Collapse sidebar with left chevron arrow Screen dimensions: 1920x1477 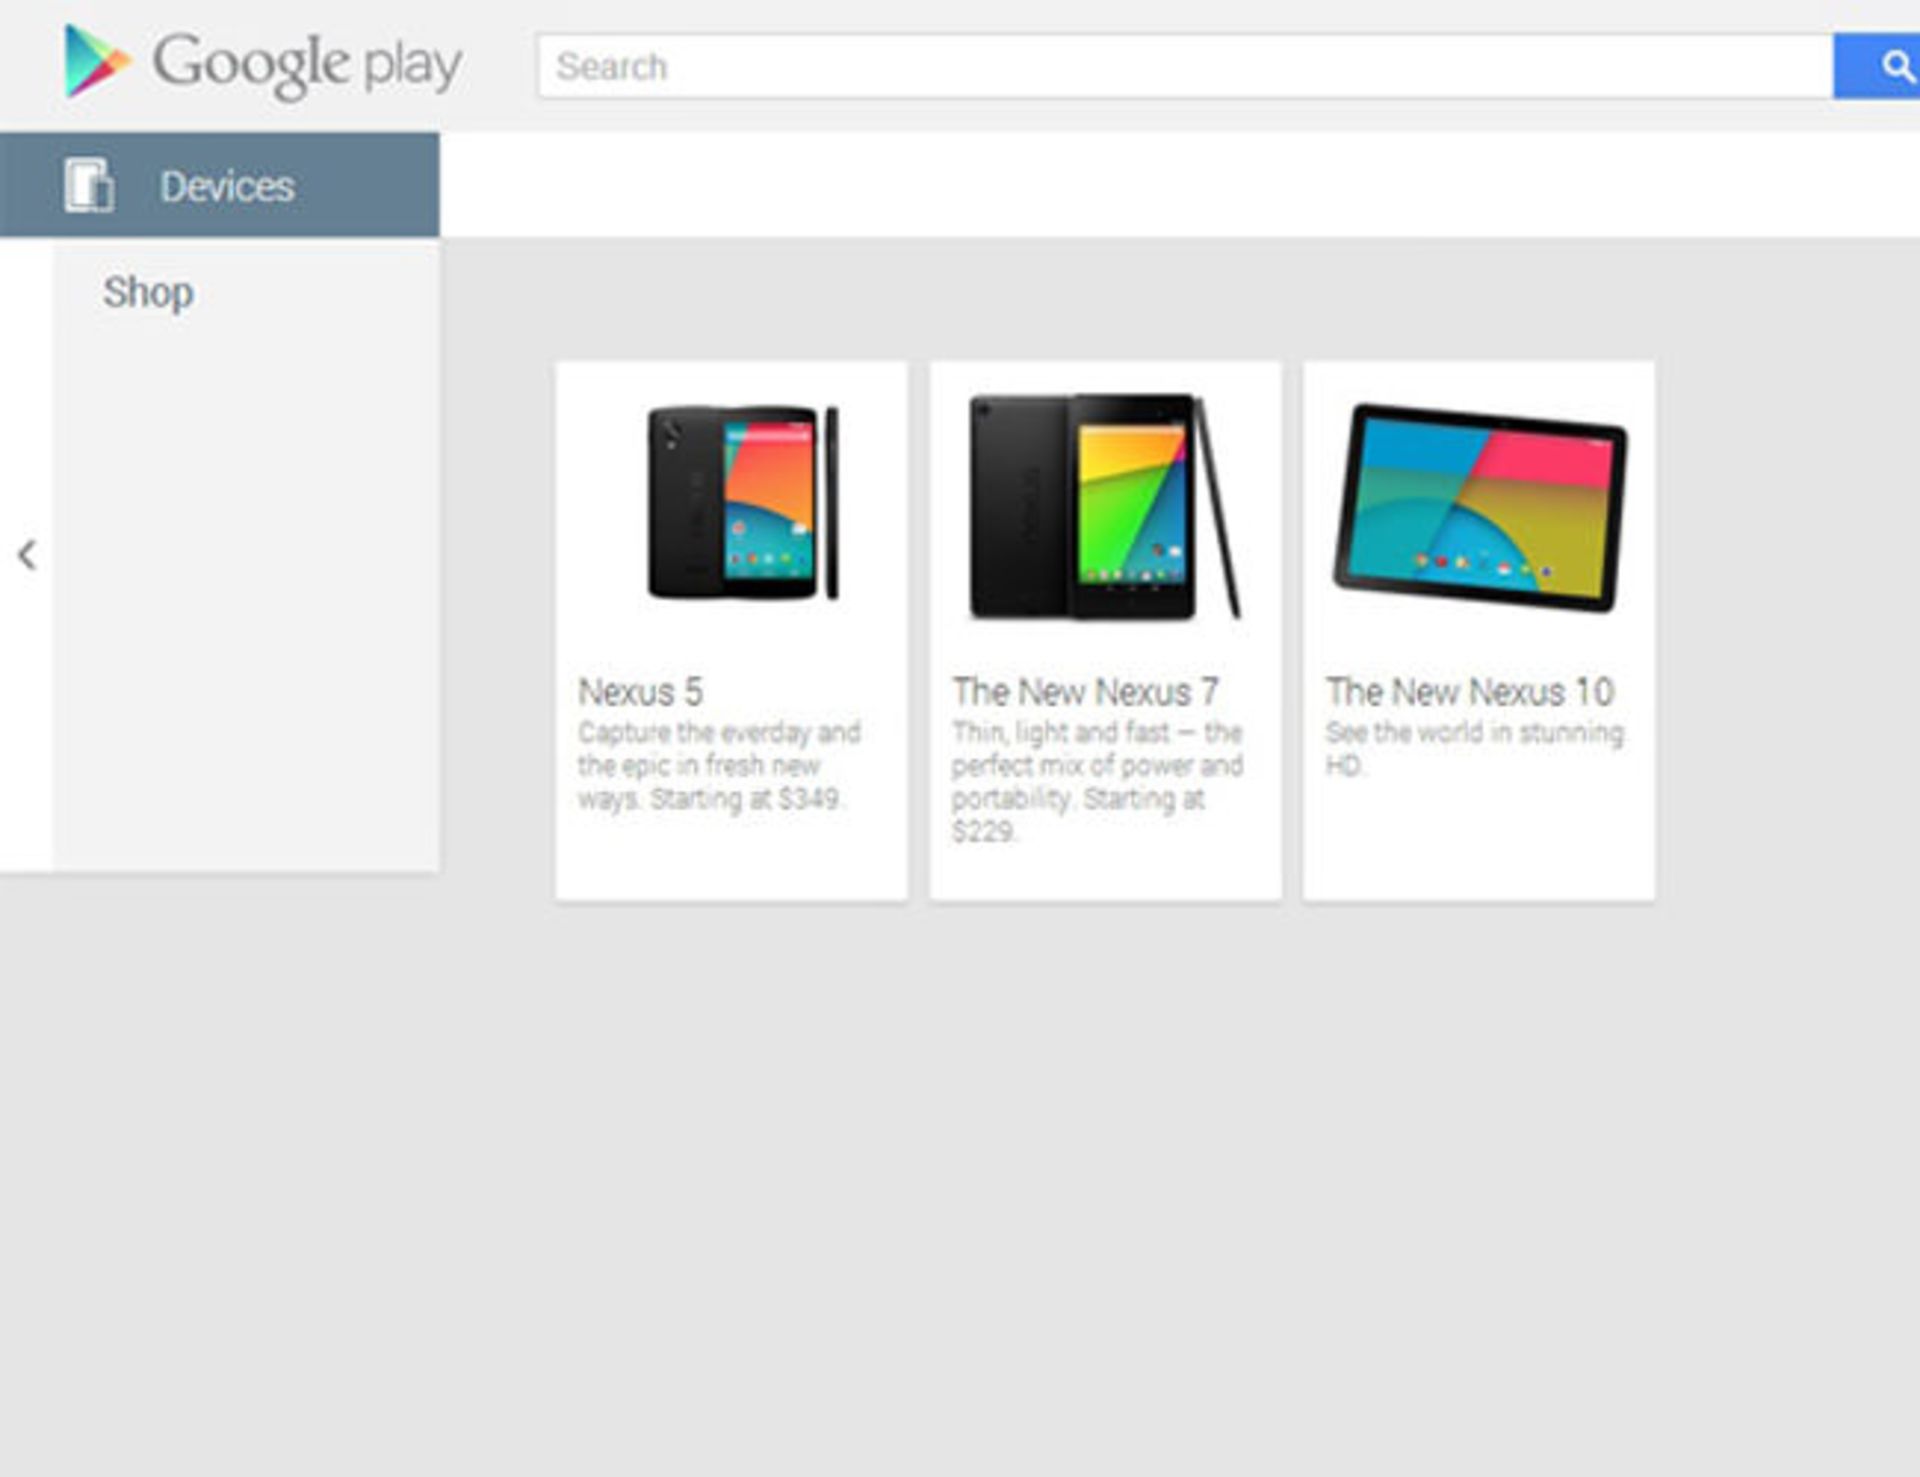point(27,555)
